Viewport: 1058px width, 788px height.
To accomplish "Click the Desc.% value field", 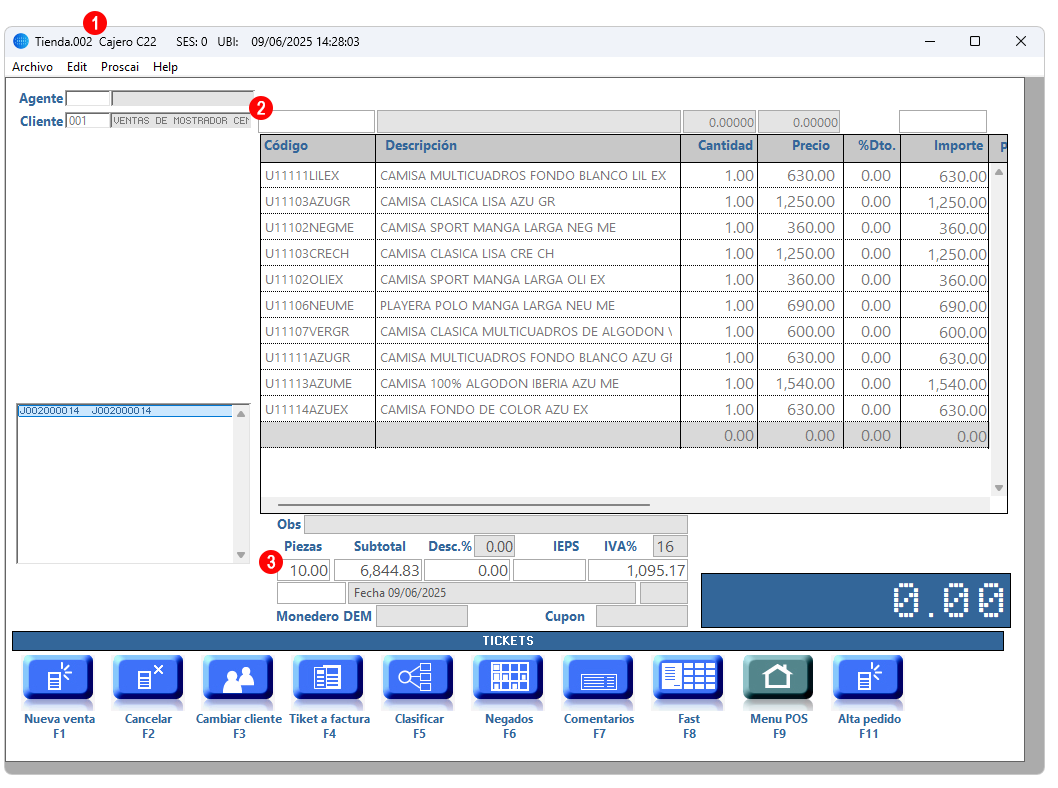I will pyautogui.click(x=495, y=546).
